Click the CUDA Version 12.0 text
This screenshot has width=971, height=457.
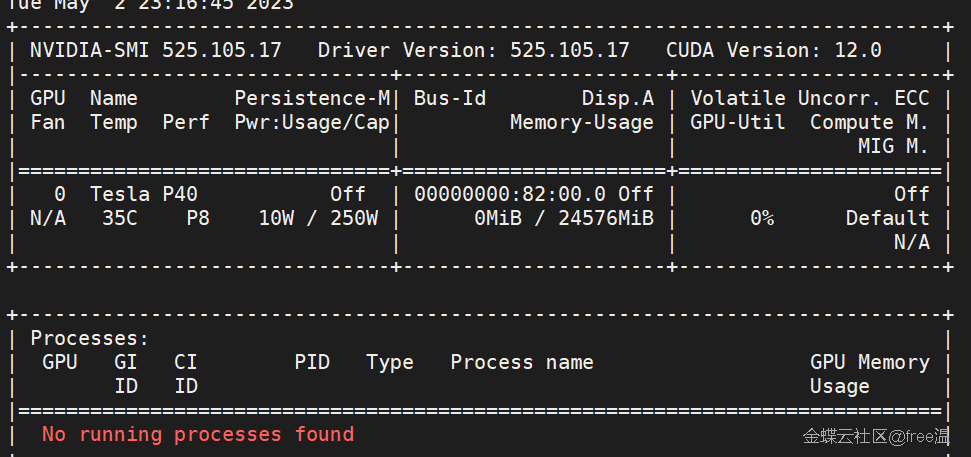pyautogui.click(x=773, y=50)
